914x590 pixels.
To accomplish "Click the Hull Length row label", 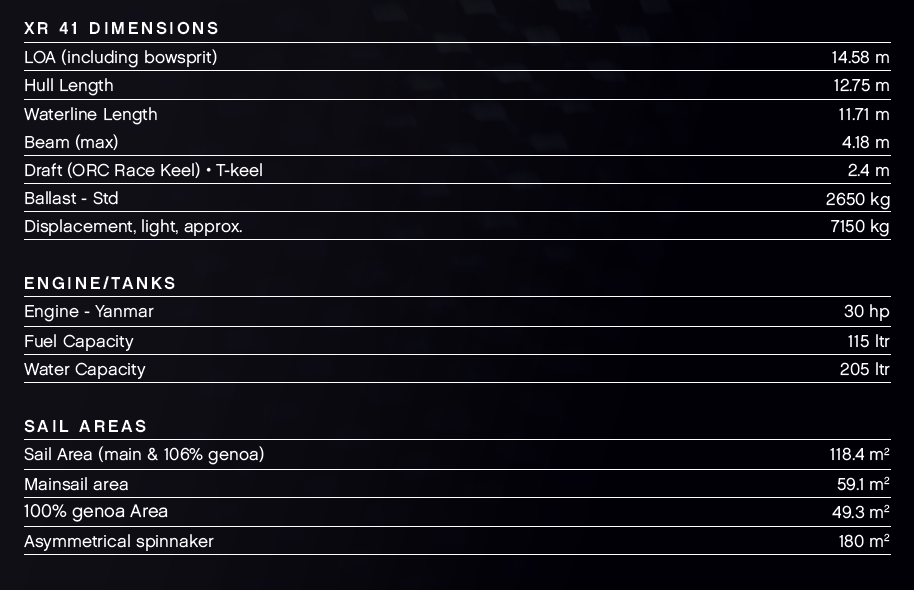I will coord(69,85).
